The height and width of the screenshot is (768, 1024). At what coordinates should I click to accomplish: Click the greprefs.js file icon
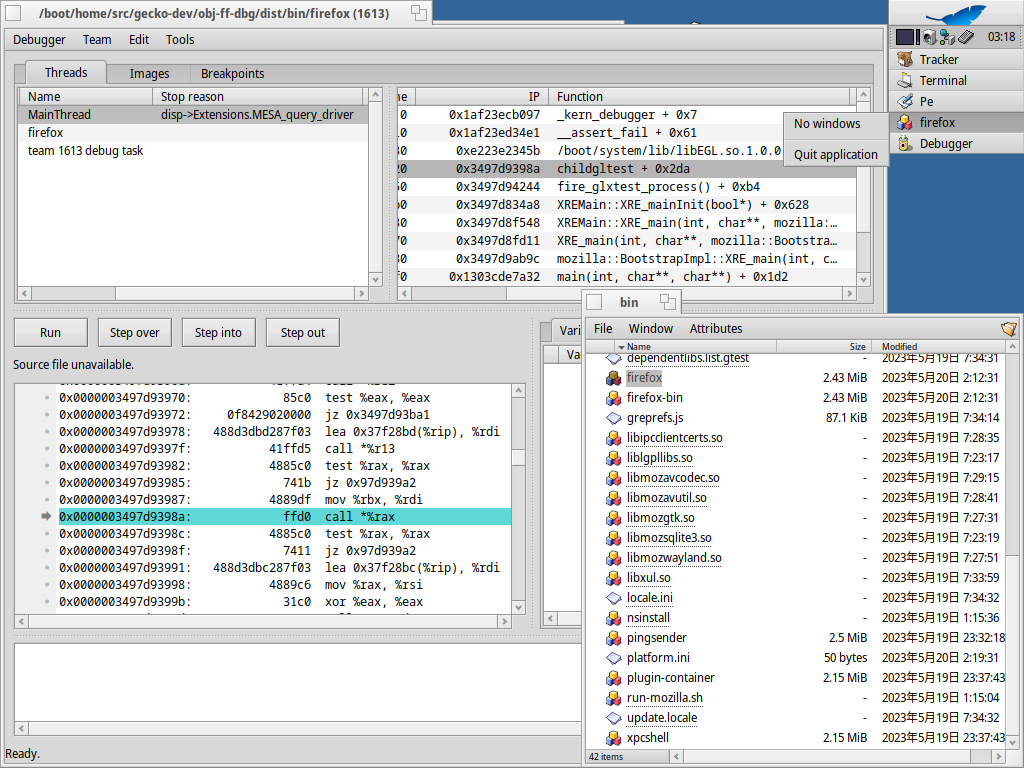pos(613,418)
